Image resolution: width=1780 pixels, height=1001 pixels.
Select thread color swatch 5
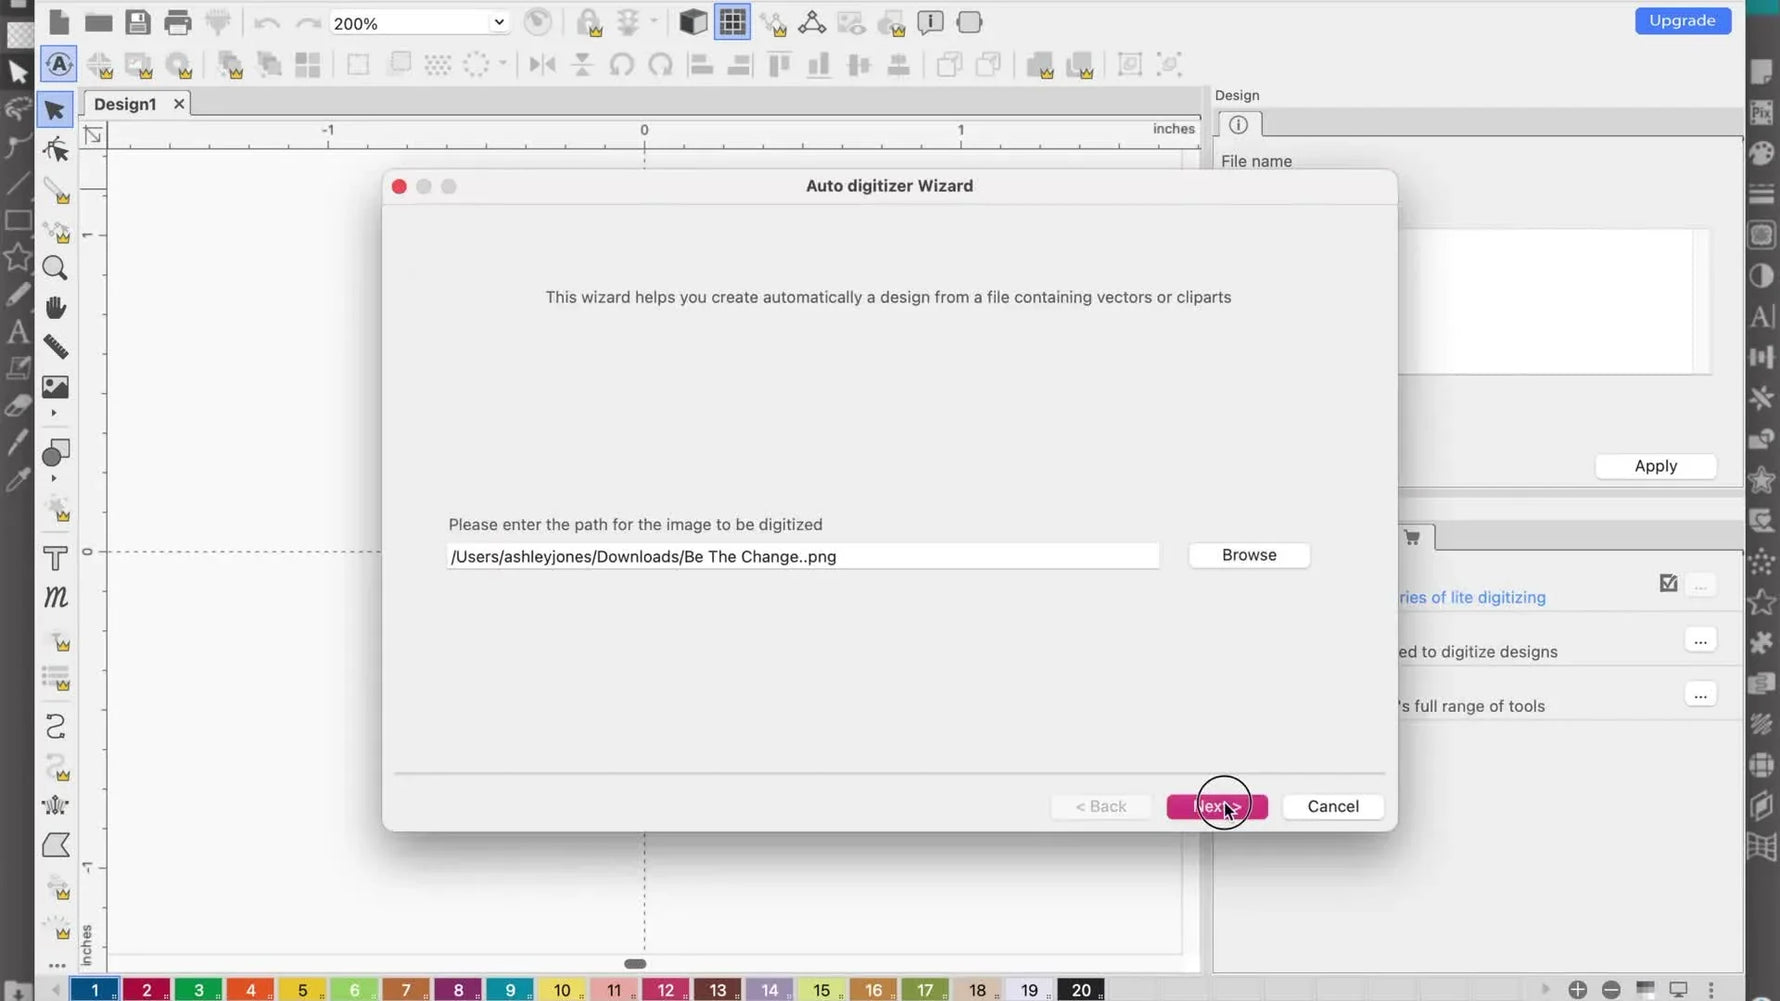pos(302,990)
